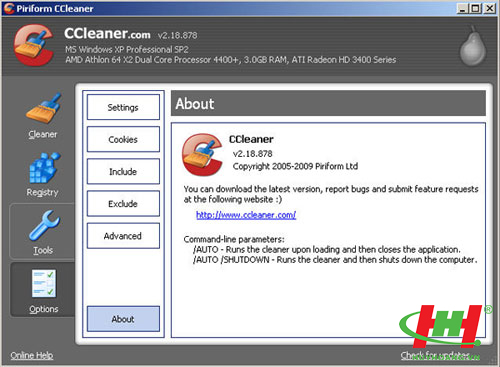Click the Copyright 2005-2009 Piriform Ltd text
Viewport: 500px width, 367px height.
coord(295,166)
